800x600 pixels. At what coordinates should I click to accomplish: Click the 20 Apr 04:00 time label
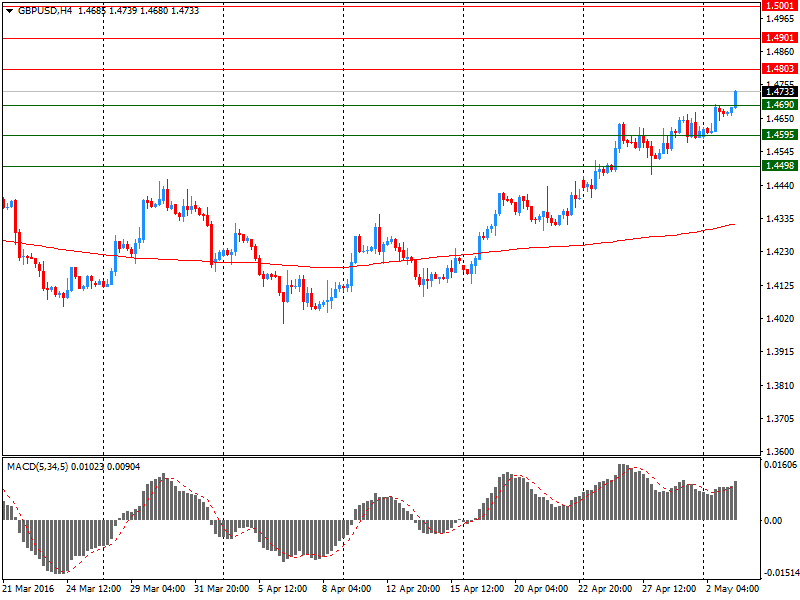tap(541, 589)
